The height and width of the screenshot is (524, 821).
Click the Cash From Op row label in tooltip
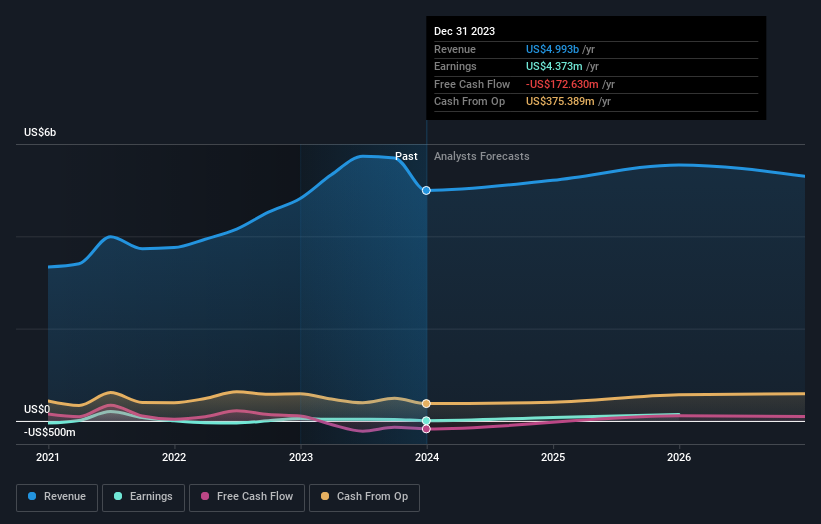click(x=469, y=102)
